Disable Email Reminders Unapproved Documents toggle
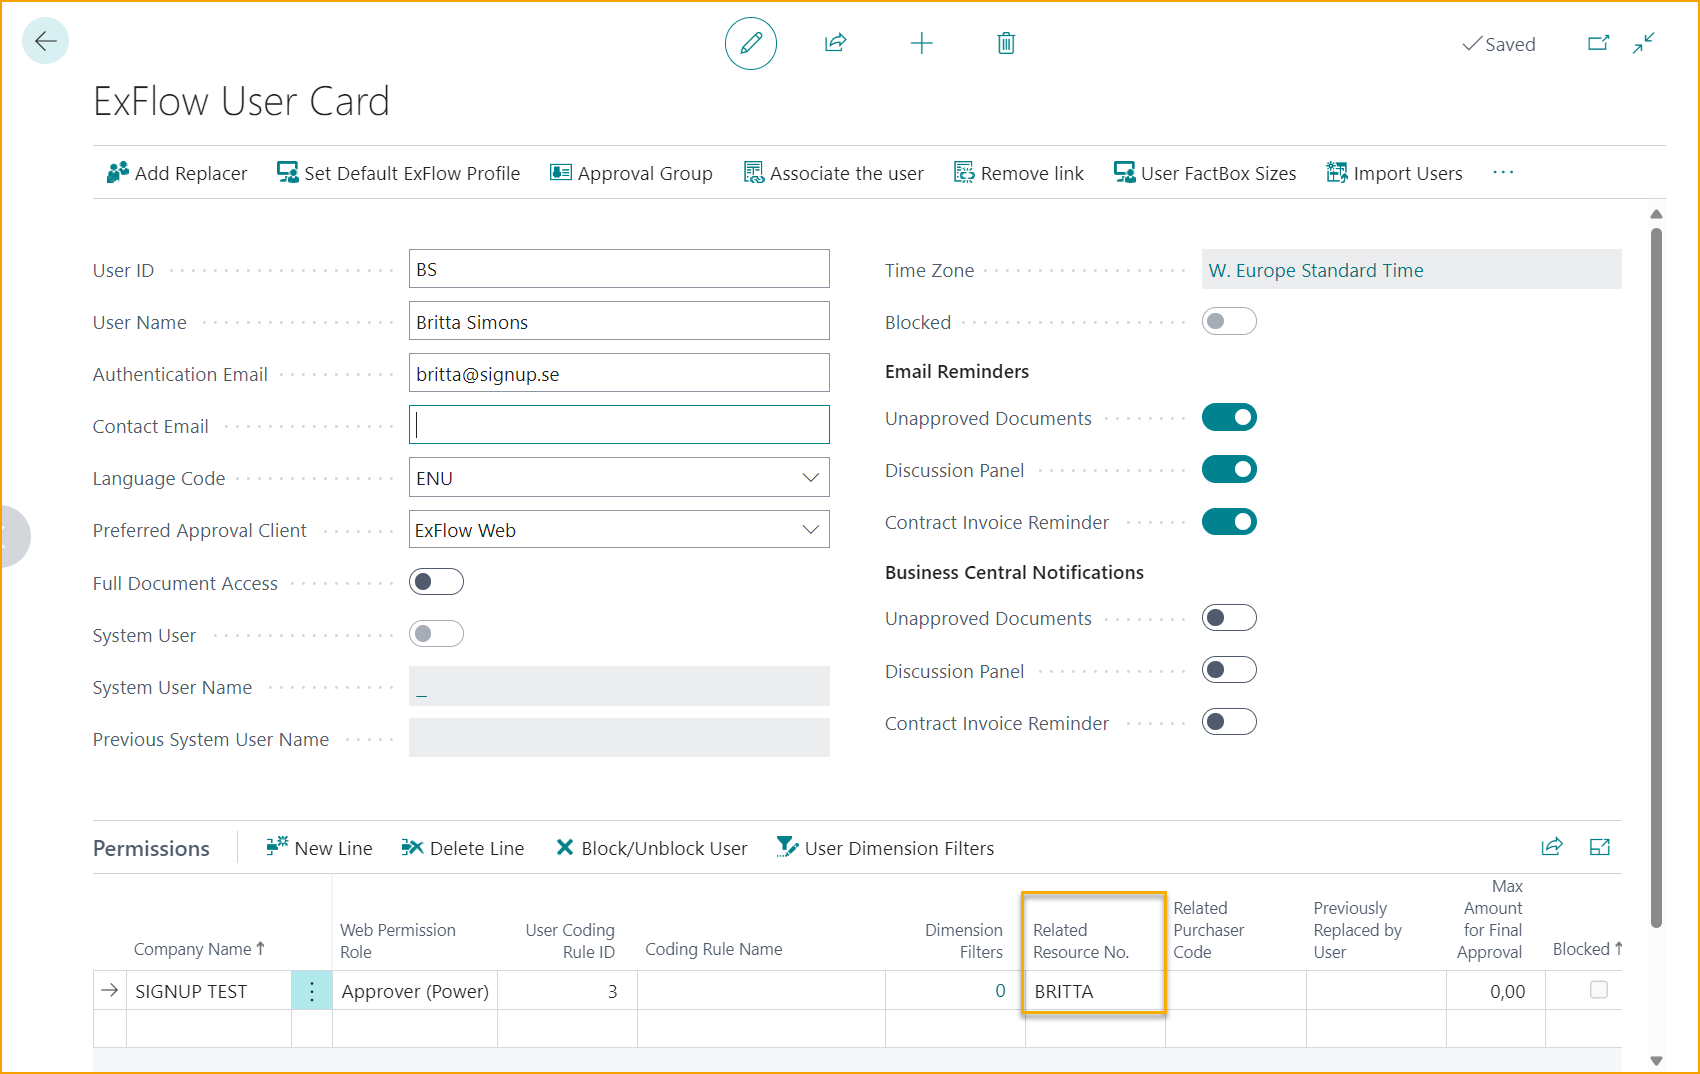Screen dimensions: 1700x1074 pos(1229,418)
